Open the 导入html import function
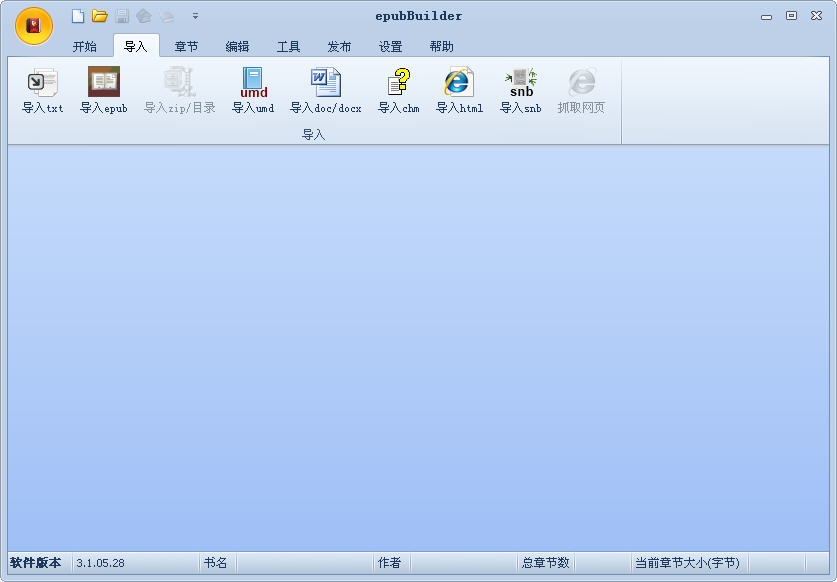837x582 pixels. click(457, 90)
